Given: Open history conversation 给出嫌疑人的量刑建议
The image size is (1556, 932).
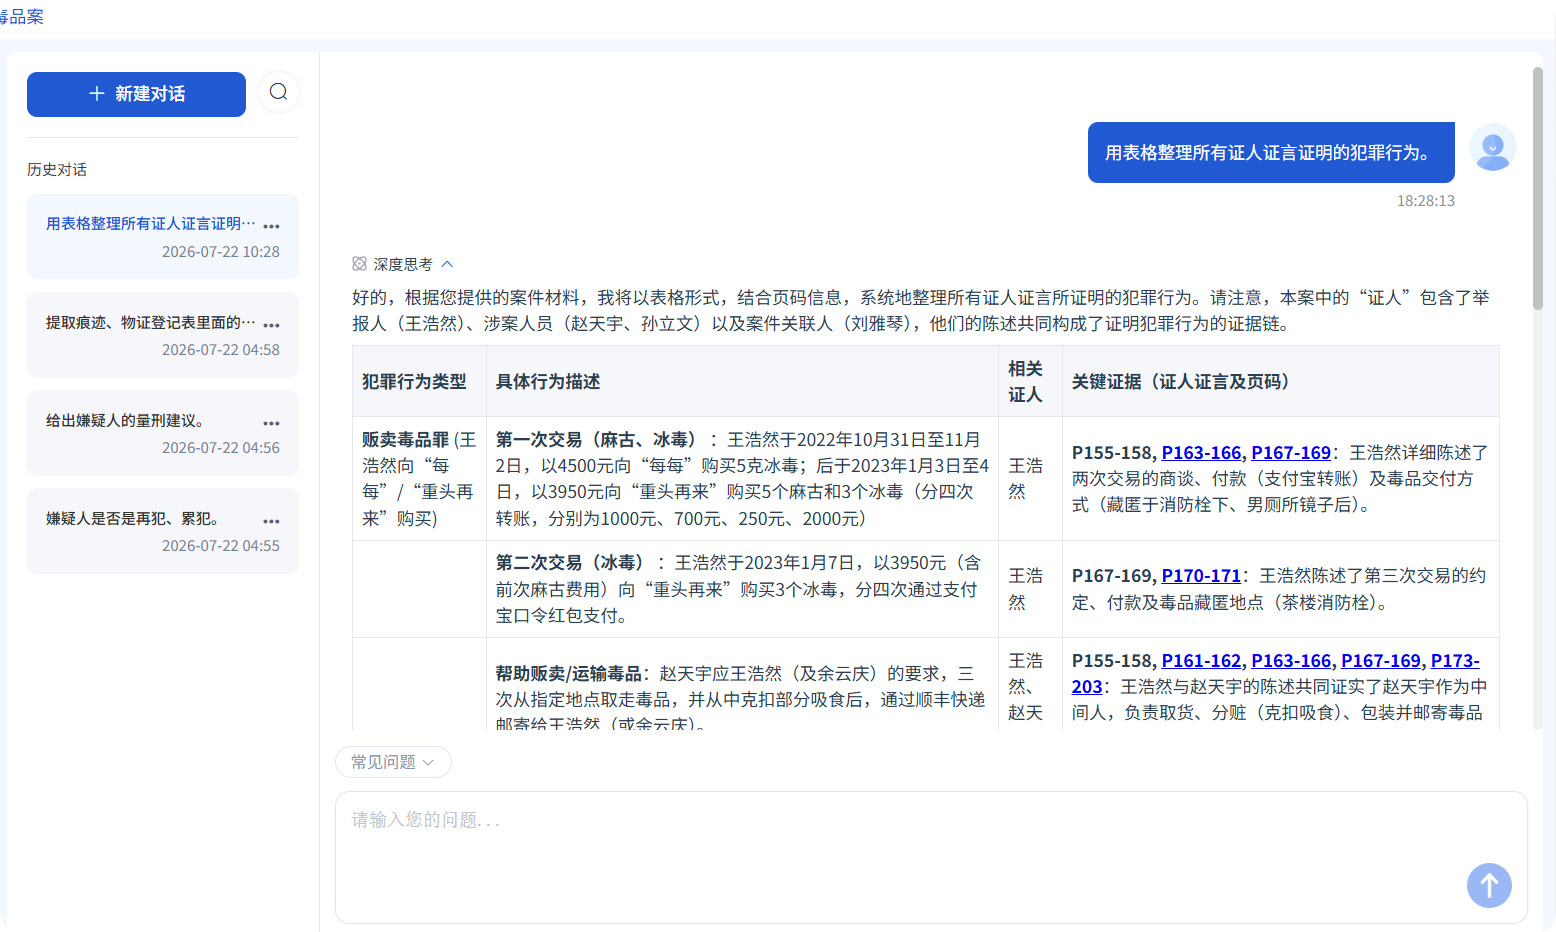Looking at the screenshot, I should [163, 433].
